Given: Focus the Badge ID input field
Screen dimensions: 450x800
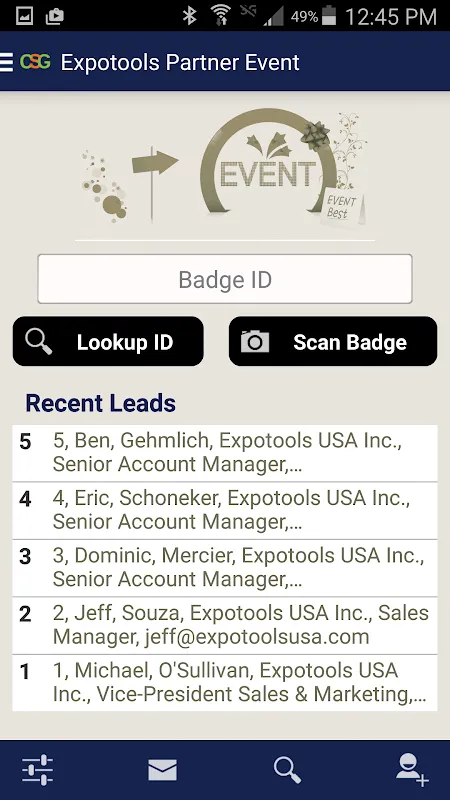Looking at the screenshot, I should (x=225, y=279).
